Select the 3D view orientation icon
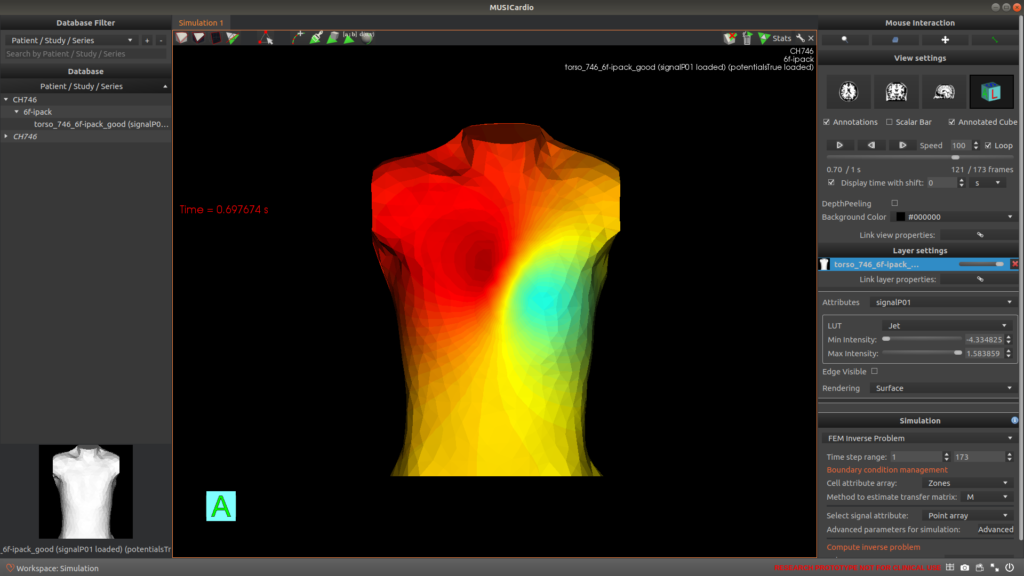Screen dimensions: 1024x576 (x=990, y=92)
